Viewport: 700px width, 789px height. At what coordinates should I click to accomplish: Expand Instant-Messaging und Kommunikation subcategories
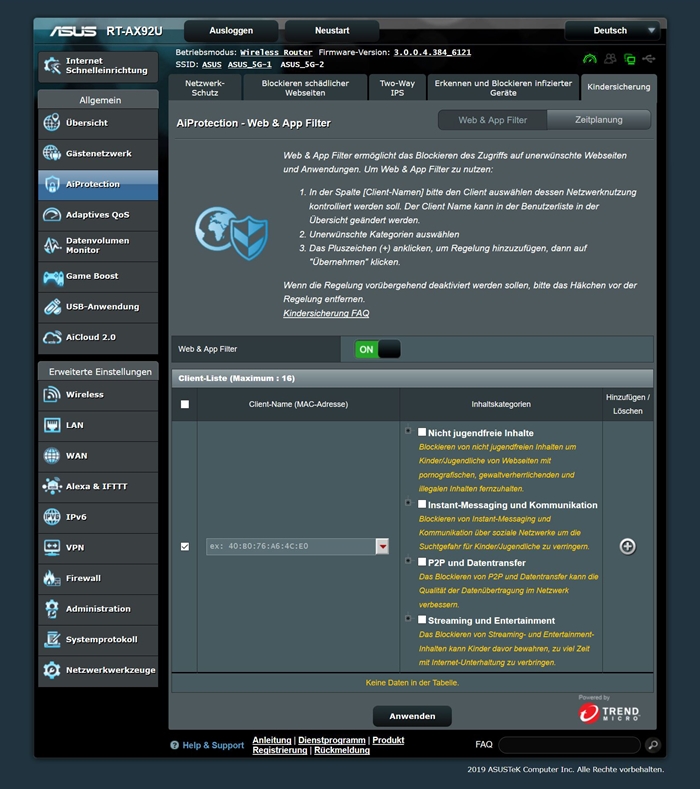pos(408,503)
